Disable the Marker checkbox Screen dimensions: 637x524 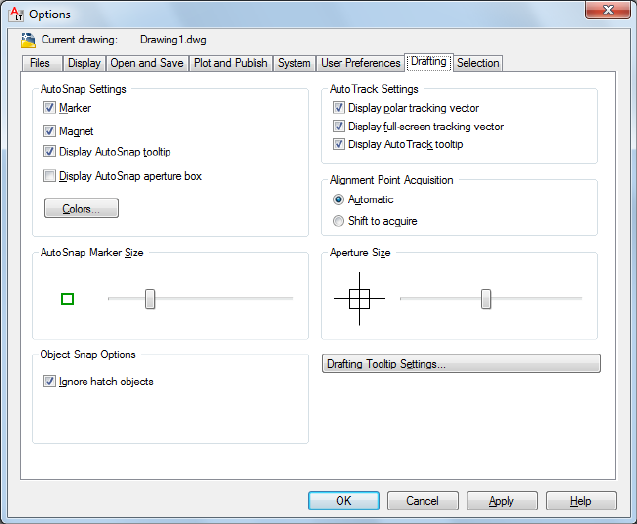click(x=50, y=108)
